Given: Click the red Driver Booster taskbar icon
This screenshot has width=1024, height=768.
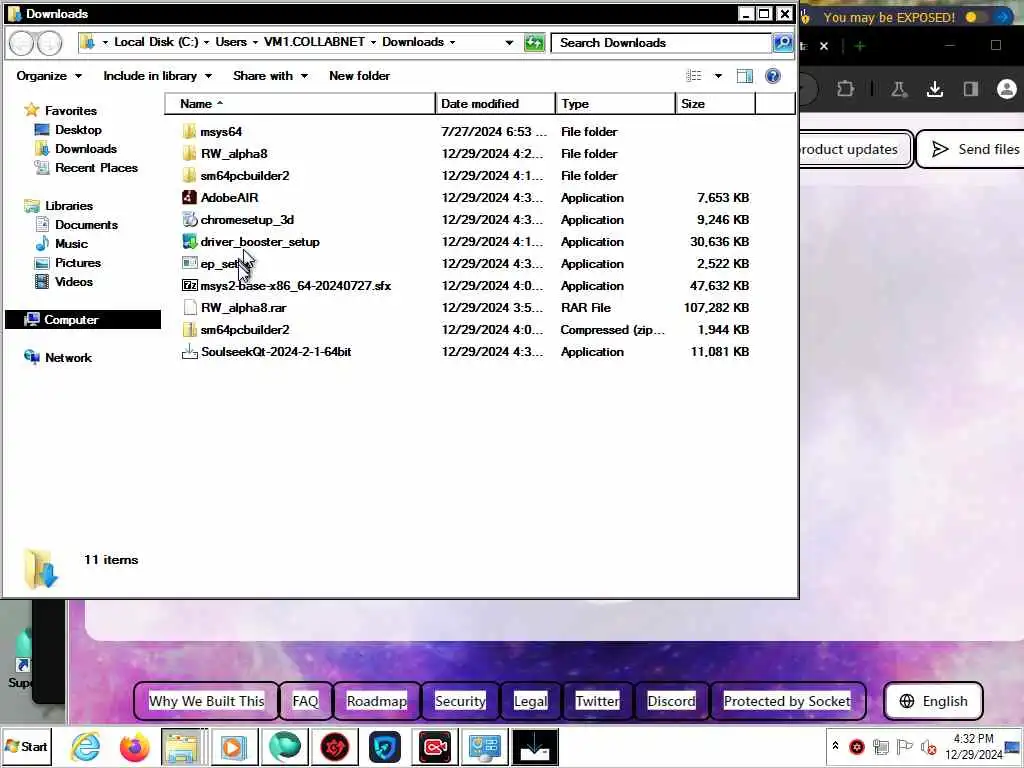Looking at the screenshot, I should point(334,746).
